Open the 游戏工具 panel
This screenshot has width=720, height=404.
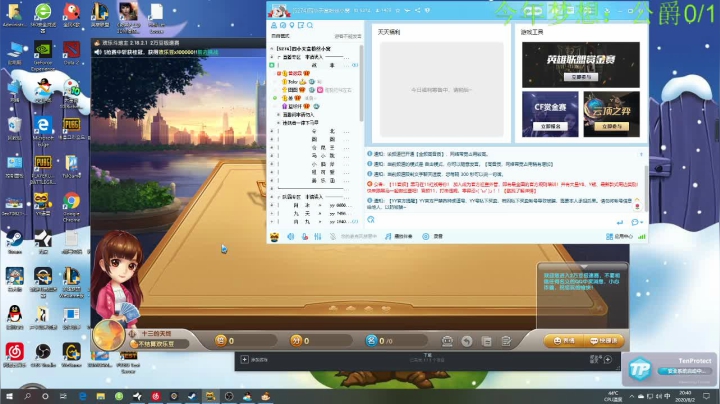532,32
